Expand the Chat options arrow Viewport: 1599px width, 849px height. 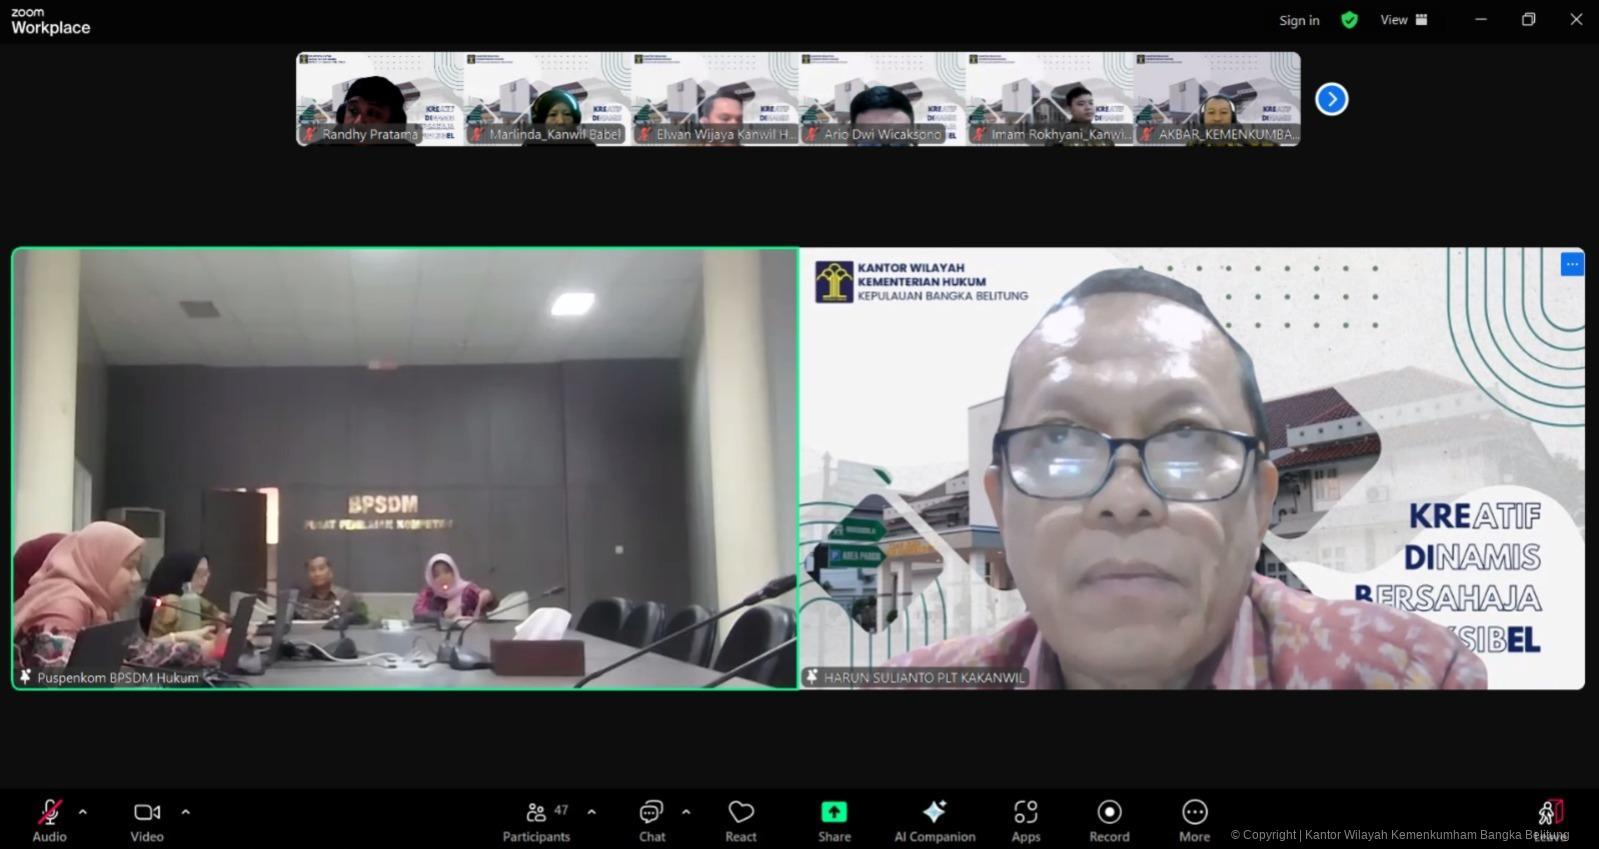[x=686, y=812]
